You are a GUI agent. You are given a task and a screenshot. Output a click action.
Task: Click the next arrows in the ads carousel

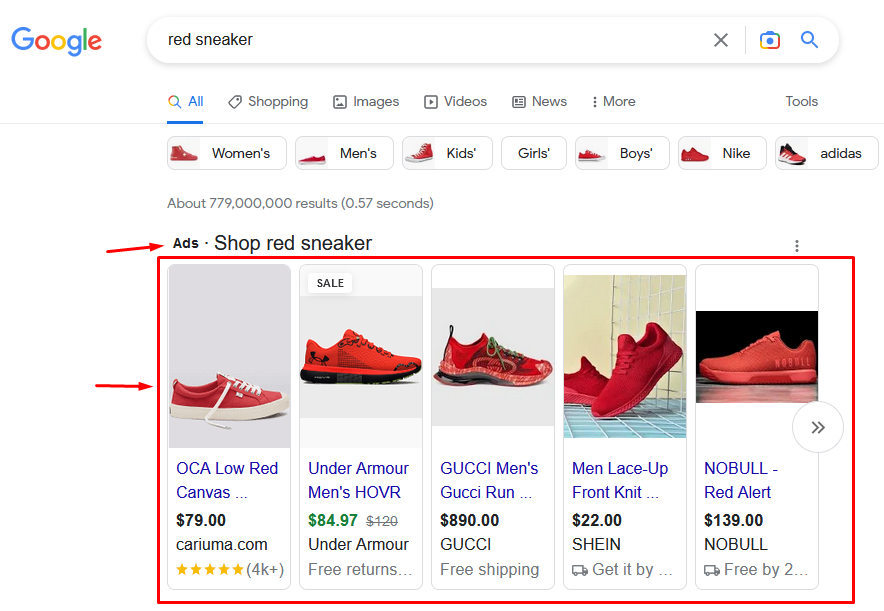(817, 427)
